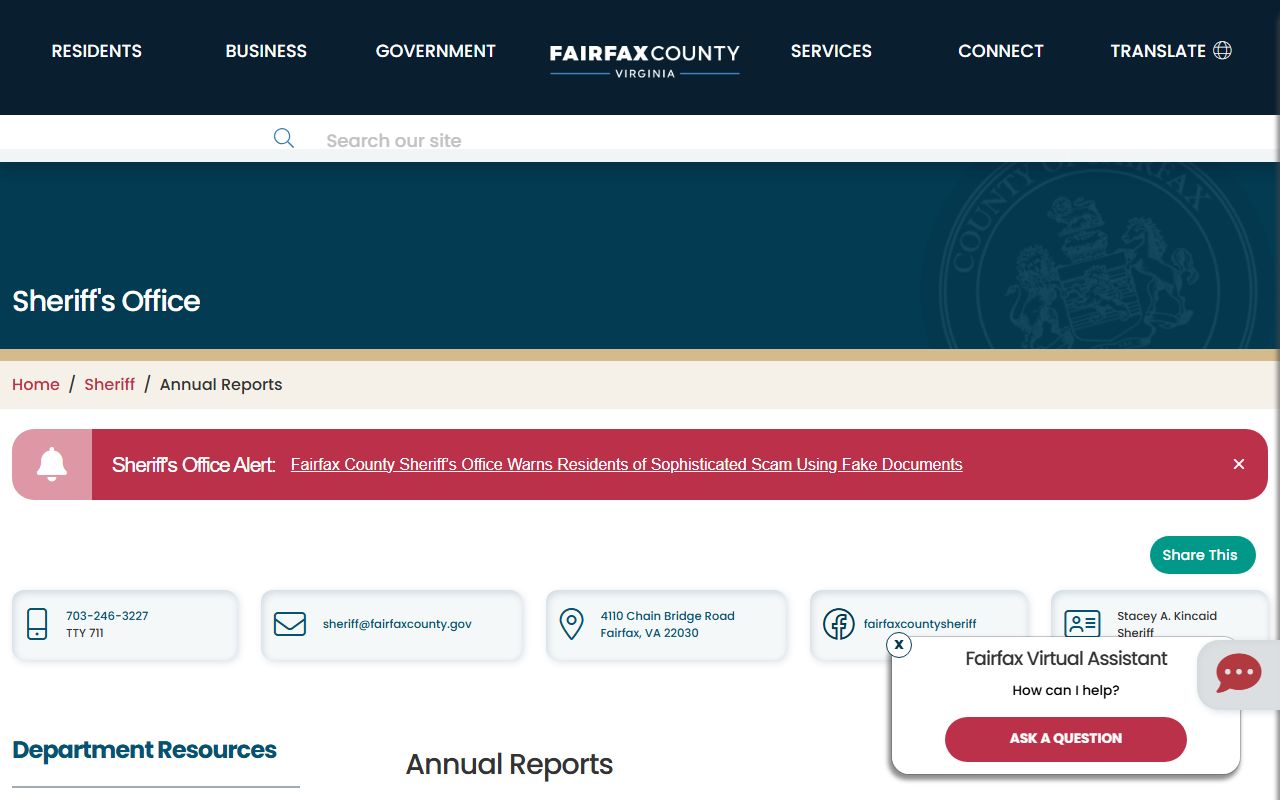Open the red chat bubble icon
The width and height of the screenshot is (1280, 800).
click(1238, 674)
